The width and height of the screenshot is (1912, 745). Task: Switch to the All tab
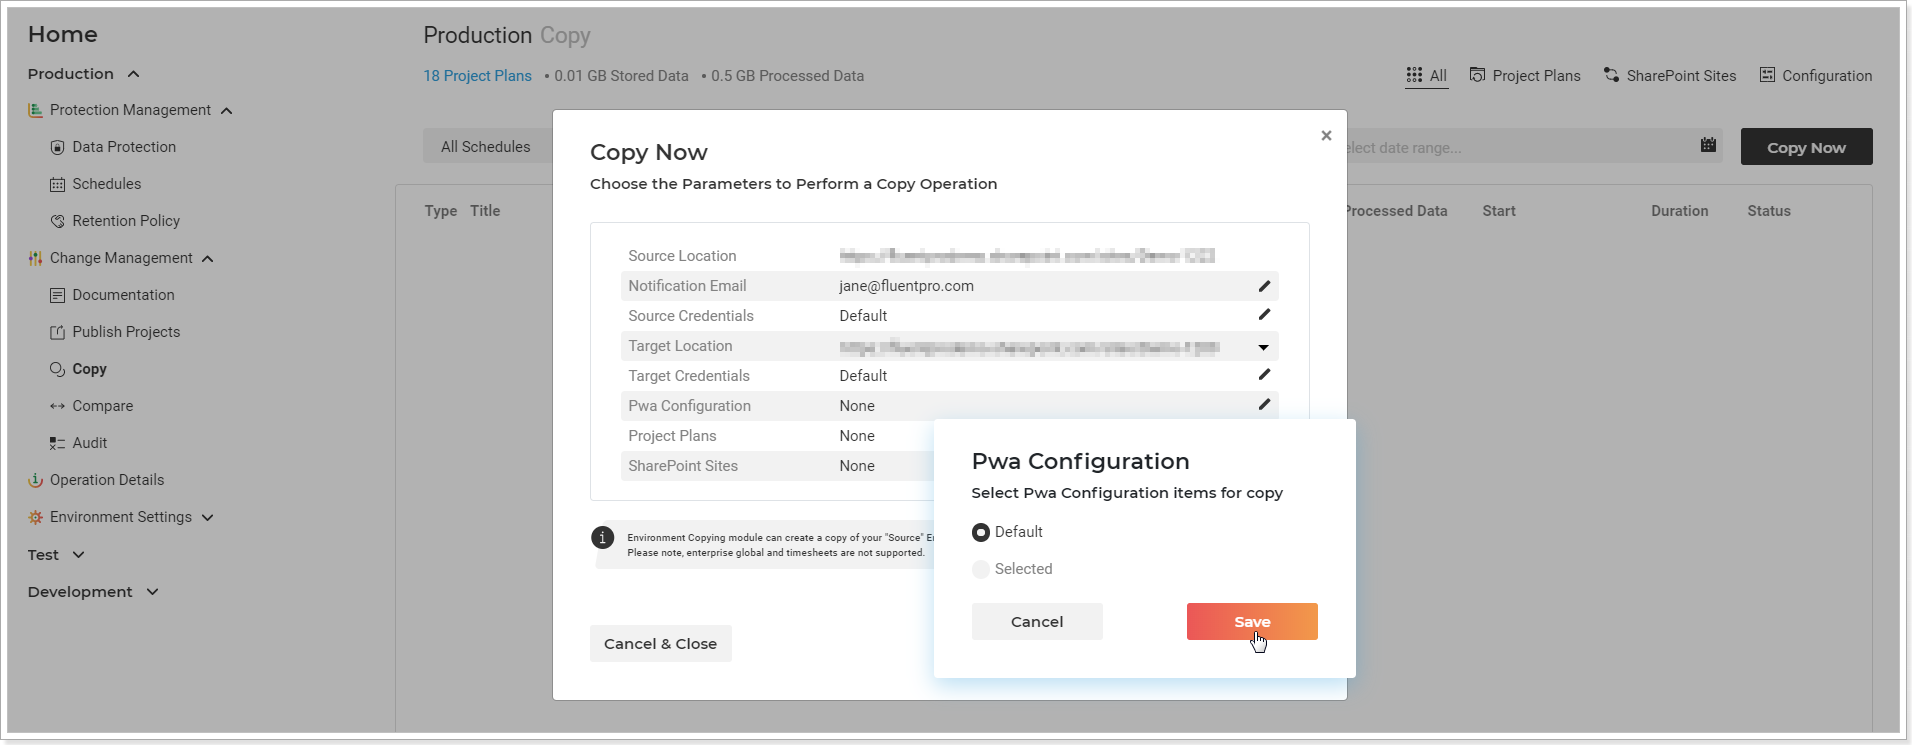pos(1427,76)
